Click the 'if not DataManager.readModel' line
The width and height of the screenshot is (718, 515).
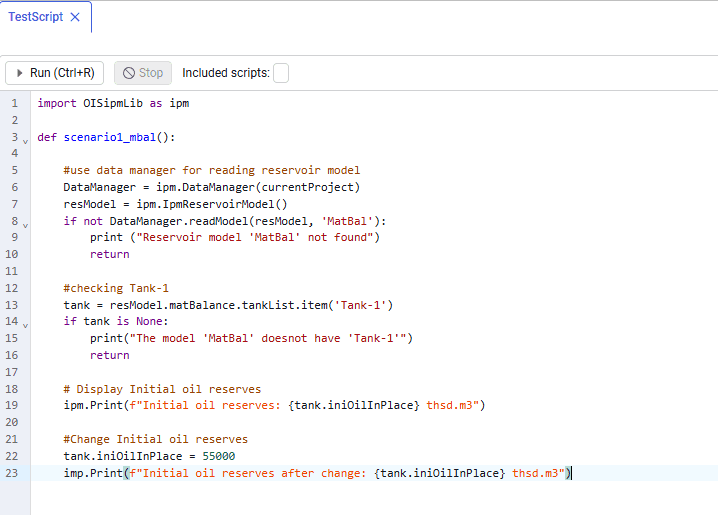[x=225, y=221]
